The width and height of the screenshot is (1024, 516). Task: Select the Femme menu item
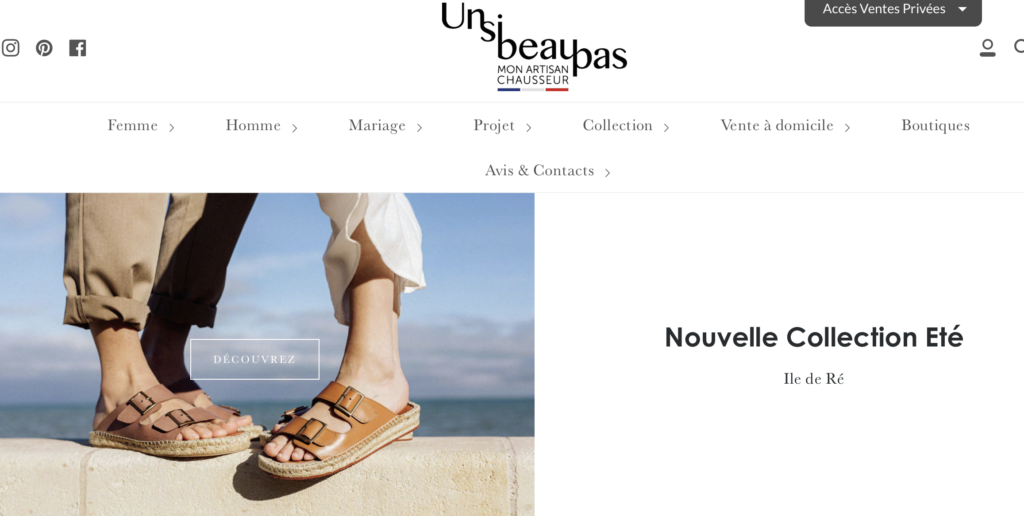133,125
